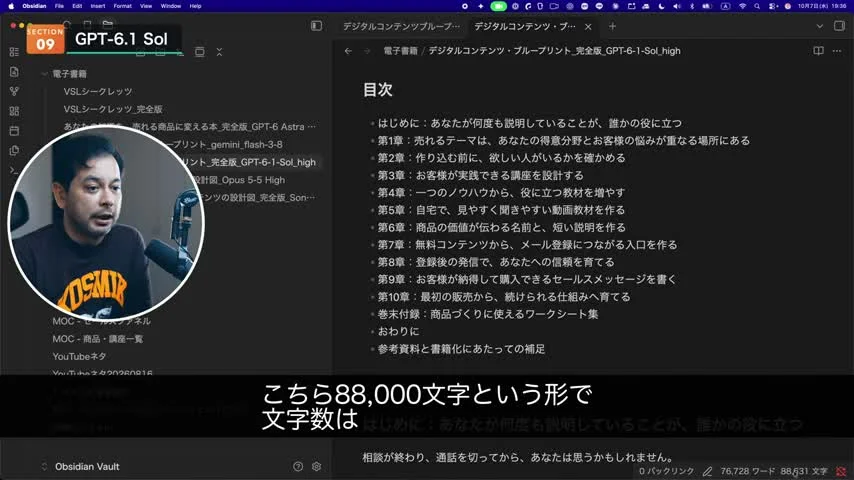Open the tab list dropdown chevron
The image size is (854, 480).
pyautogui.click(x=820, y=26)
